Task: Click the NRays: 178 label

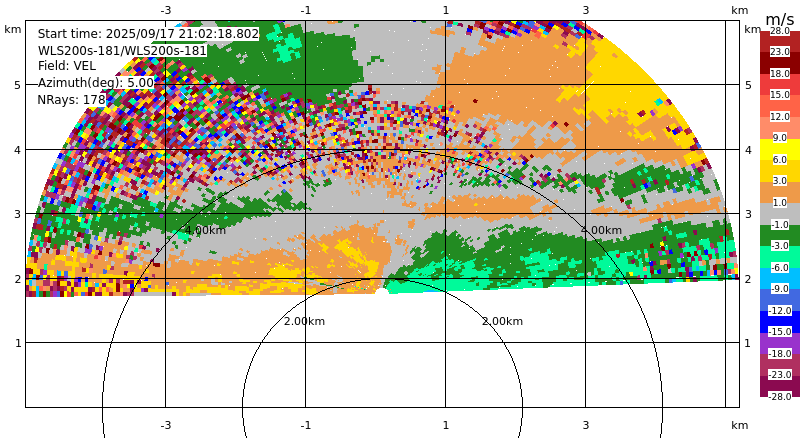Action: [71, 100]
